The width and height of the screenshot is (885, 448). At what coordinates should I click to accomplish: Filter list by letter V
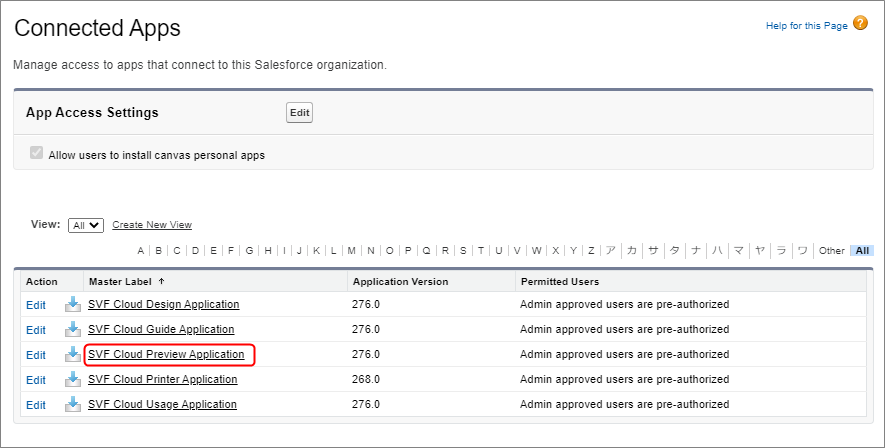coord(517,251)
